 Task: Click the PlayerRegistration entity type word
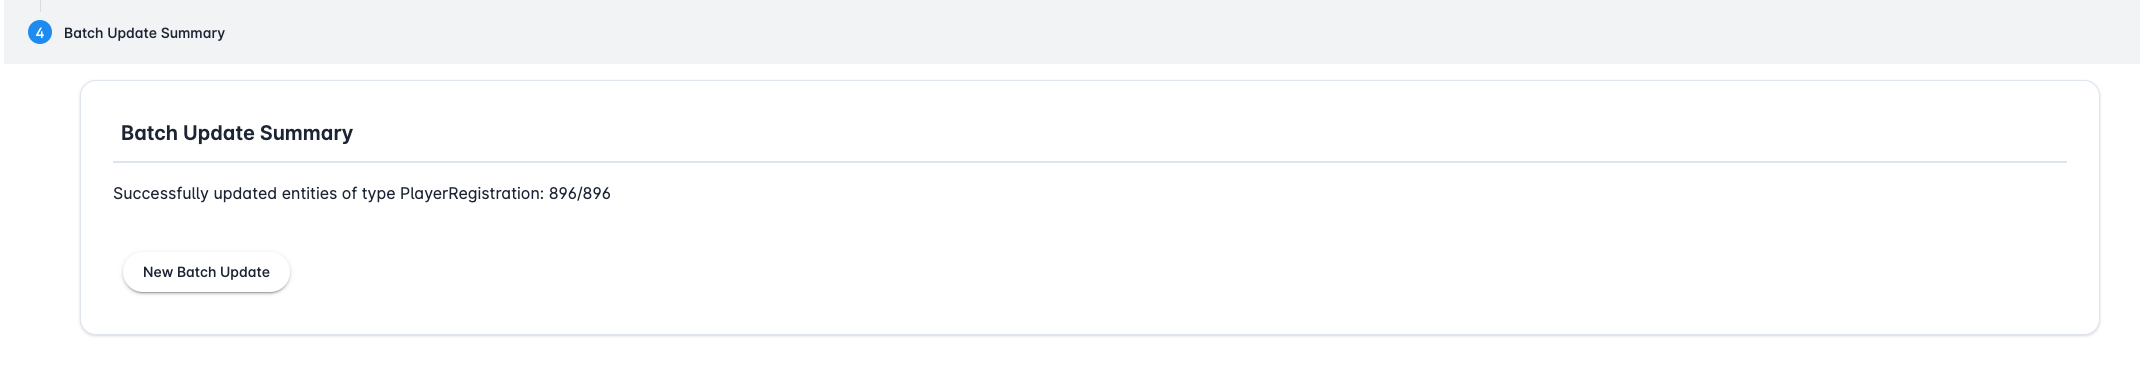pyautogui.click(x=471, y=193)
